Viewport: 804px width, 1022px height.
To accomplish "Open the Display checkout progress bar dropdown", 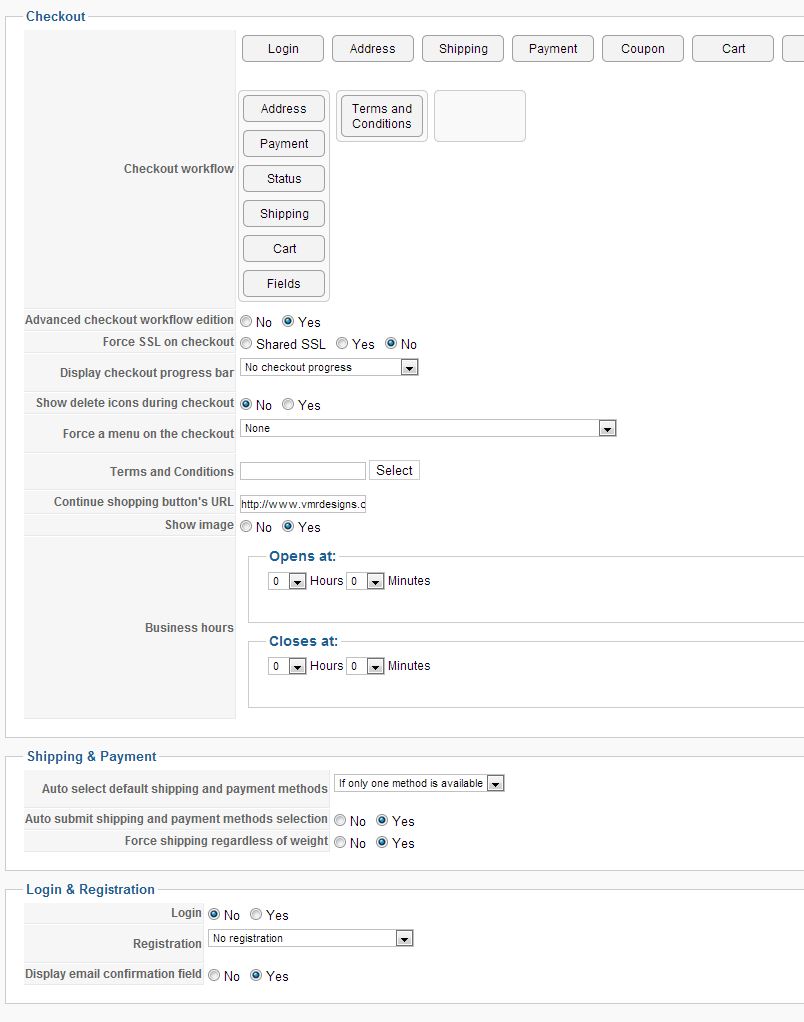I will coord(329,368).
